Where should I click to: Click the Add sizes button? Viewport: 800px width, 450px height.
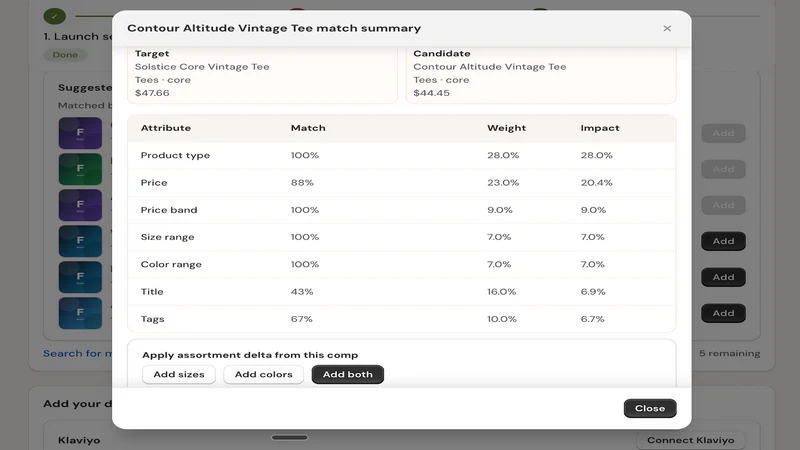(x=179, y=374)
